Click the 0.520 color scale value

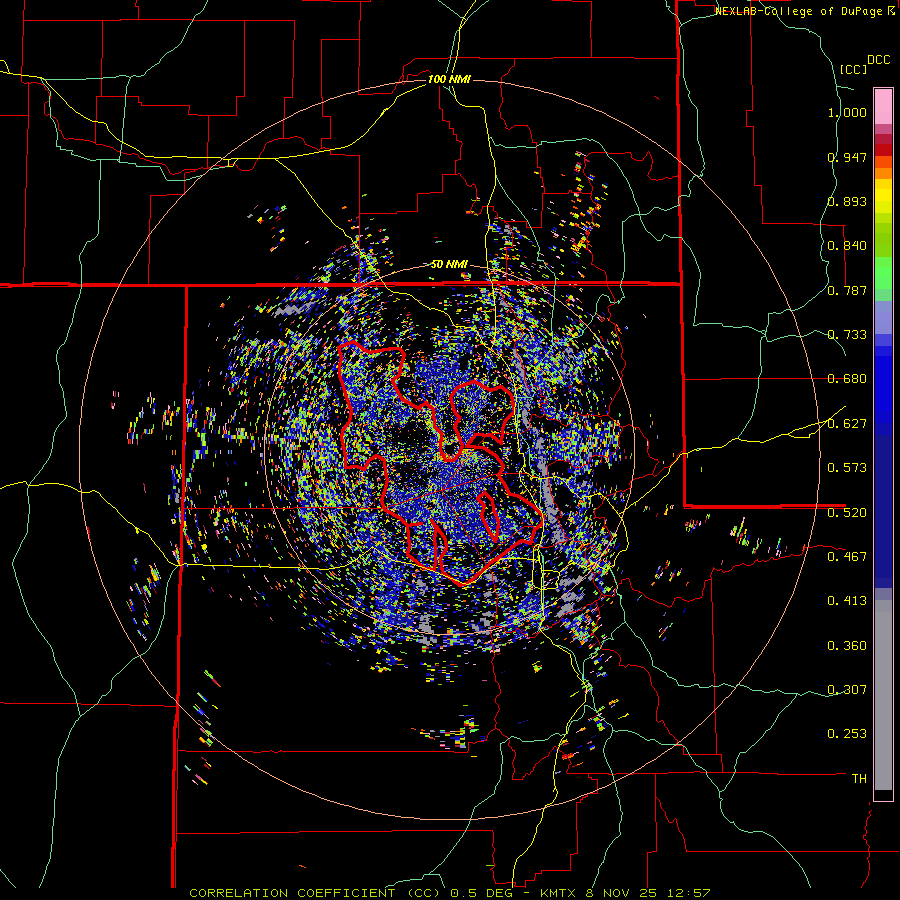[x=847, y=513]
